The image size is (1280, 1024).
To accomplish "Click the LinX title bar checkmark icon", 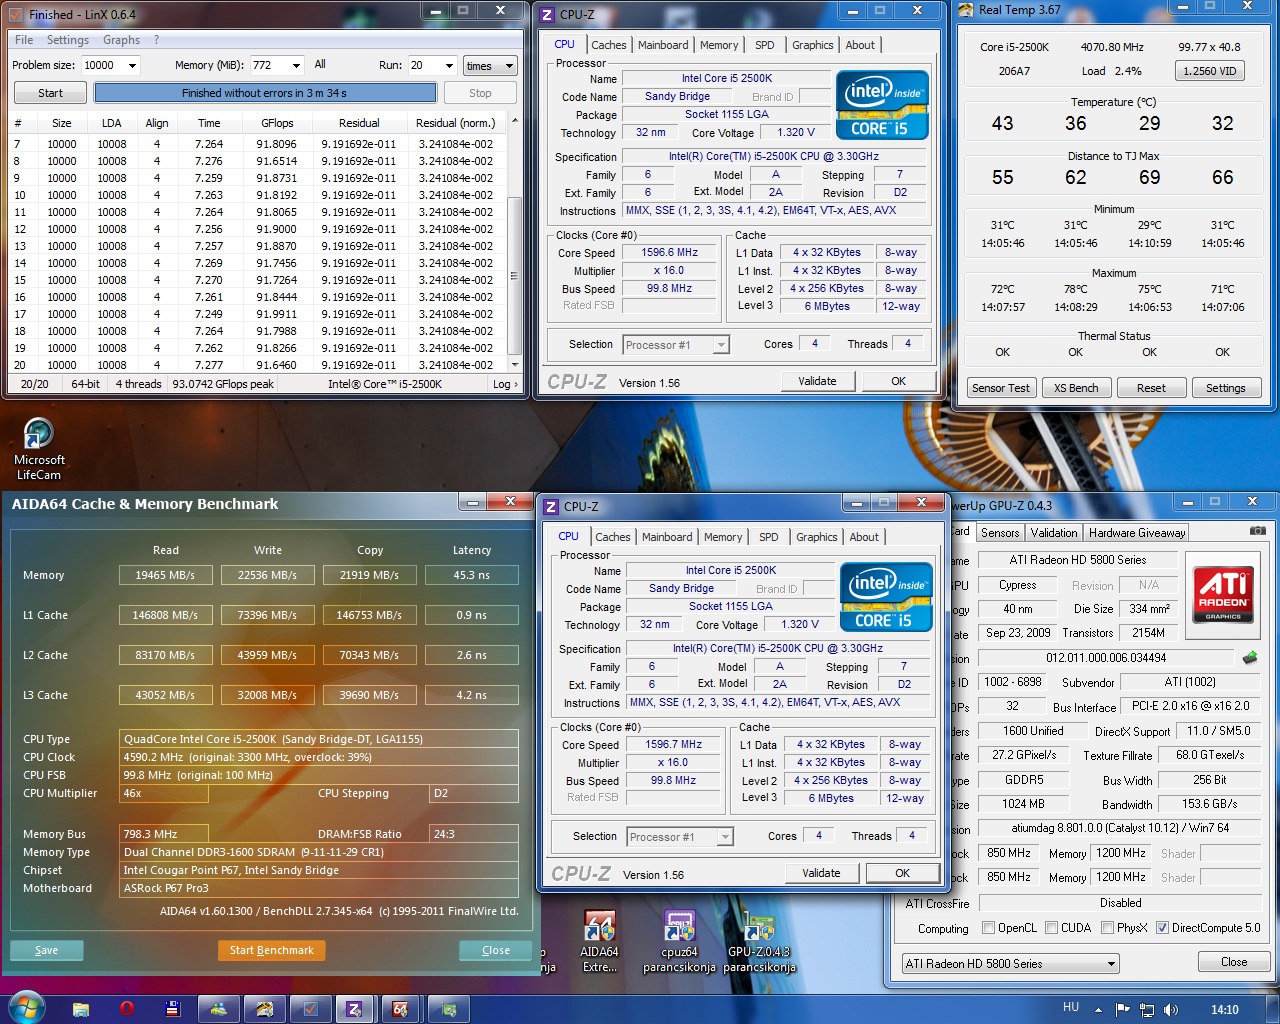I will pyautogui.click(x=16, y=15).
